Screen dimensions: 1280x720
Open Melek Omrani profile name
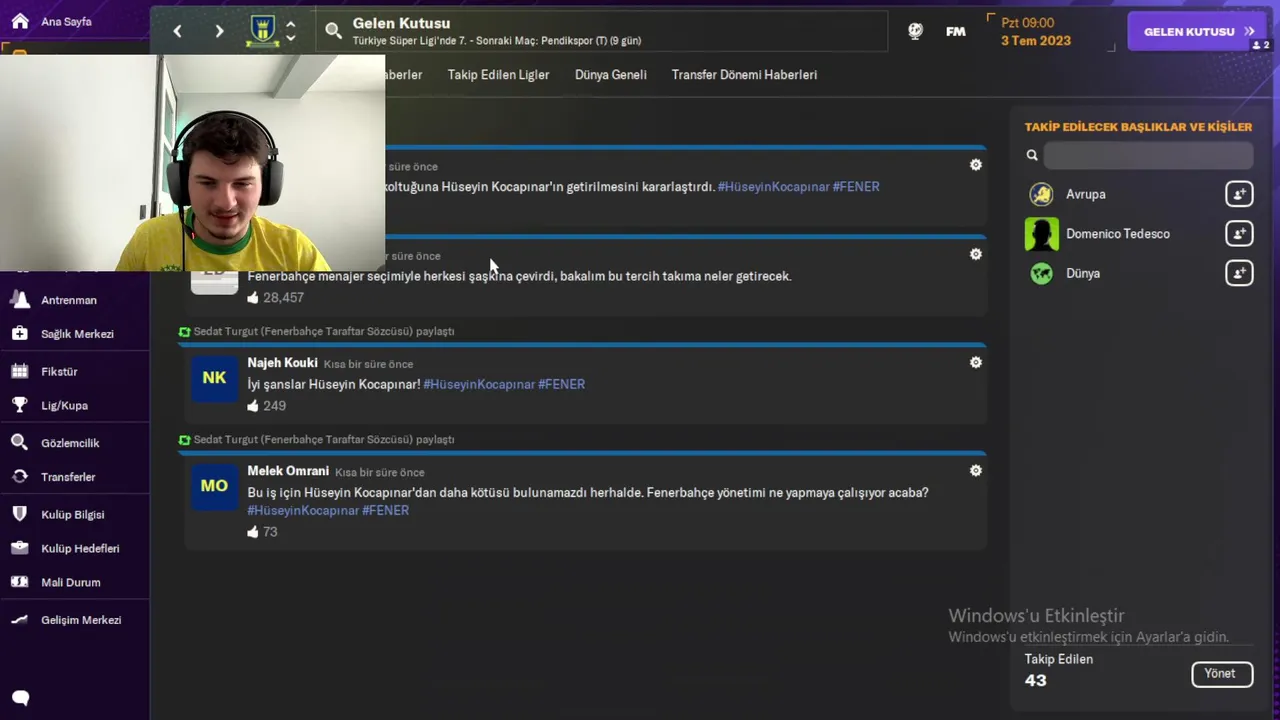(x=288, y=471)
